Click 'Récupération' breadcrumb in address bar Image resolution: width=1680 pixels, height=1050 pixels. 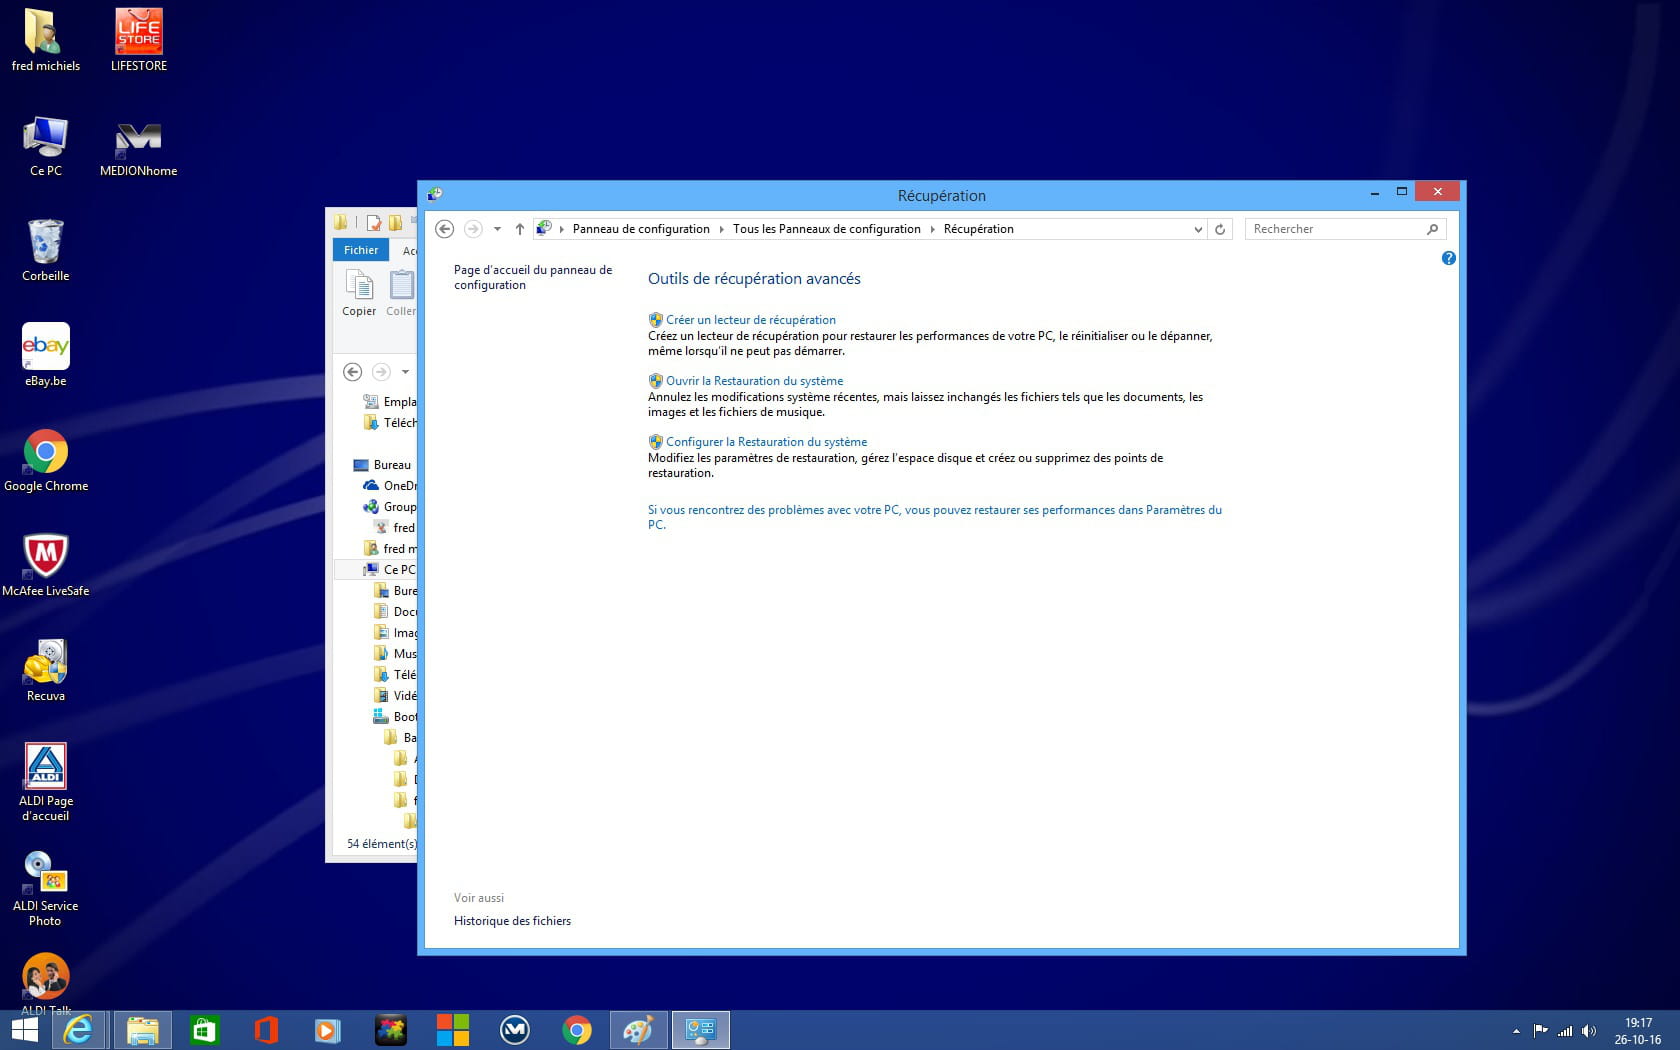click(x=978, y=229)
